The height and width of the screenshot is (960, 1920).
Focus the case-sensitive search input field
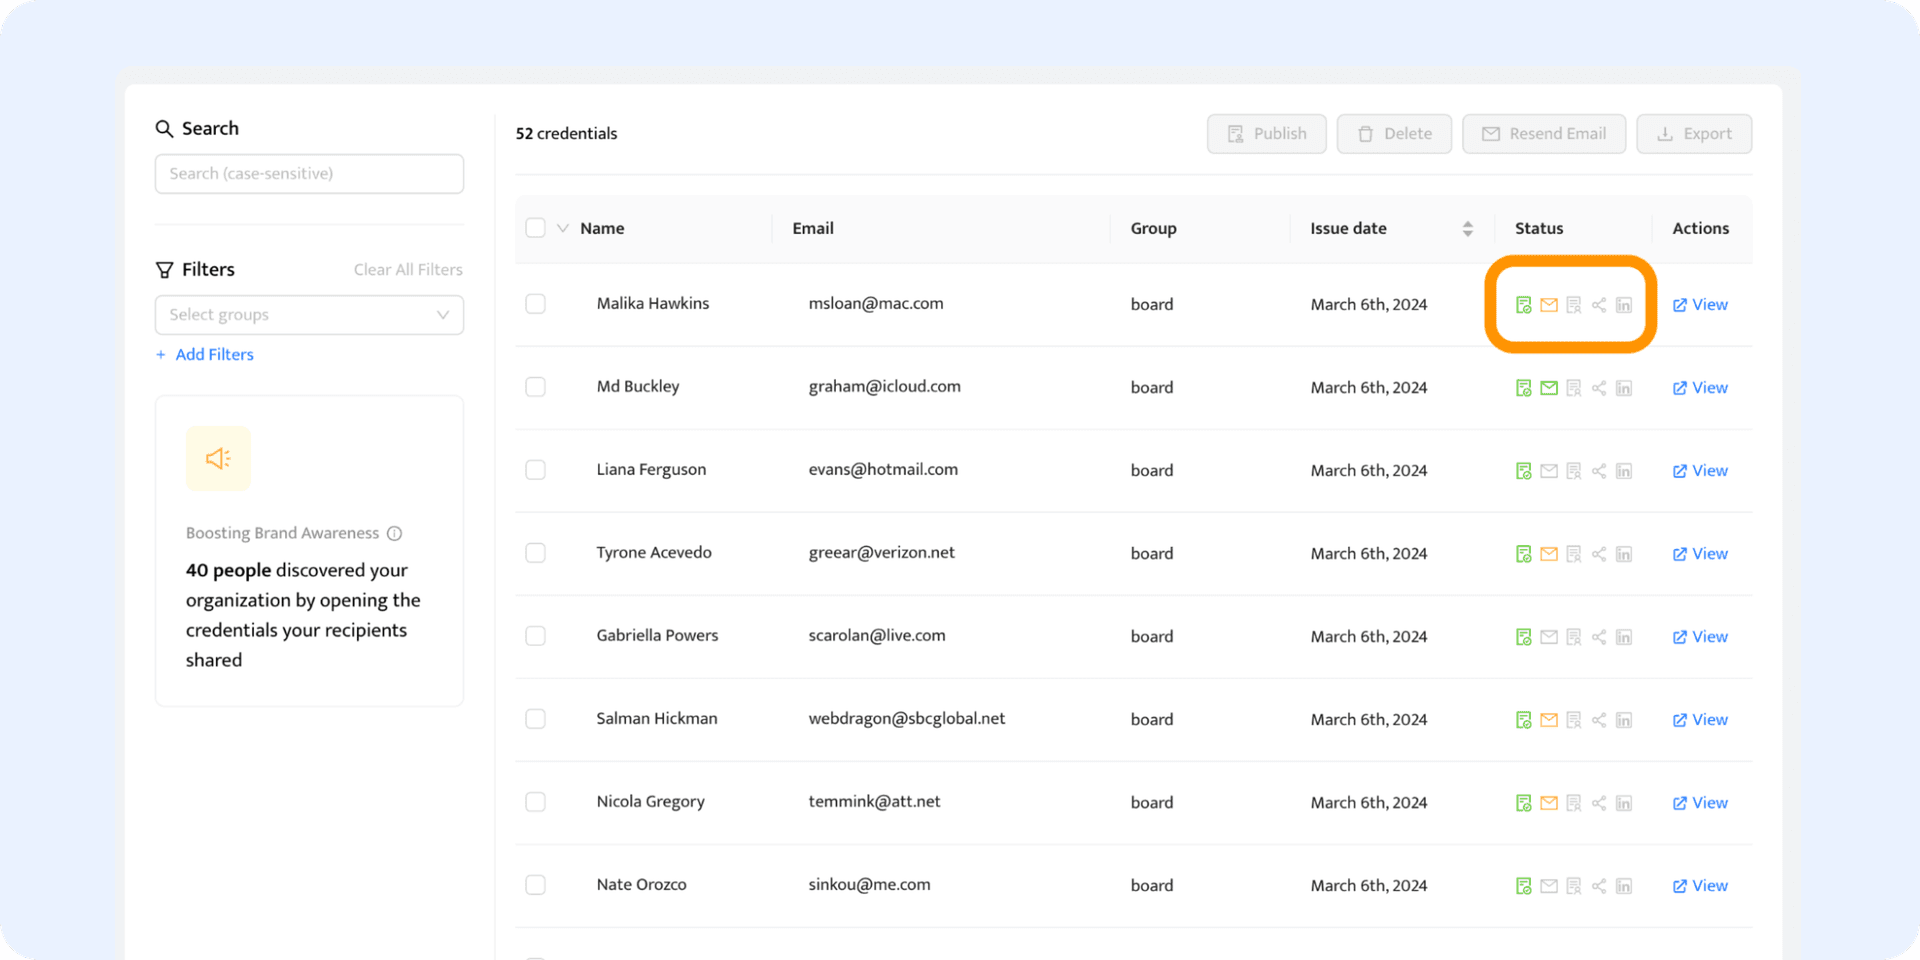(x=309, y=174)
